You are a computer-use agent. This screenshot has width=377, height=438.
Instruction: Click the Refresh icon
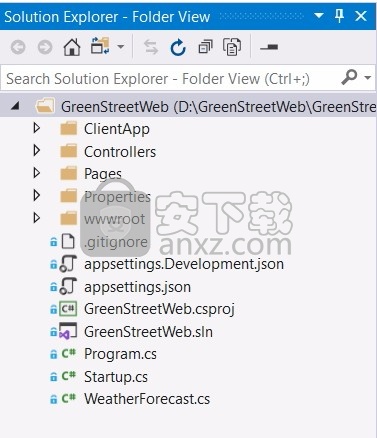[178, 47]
